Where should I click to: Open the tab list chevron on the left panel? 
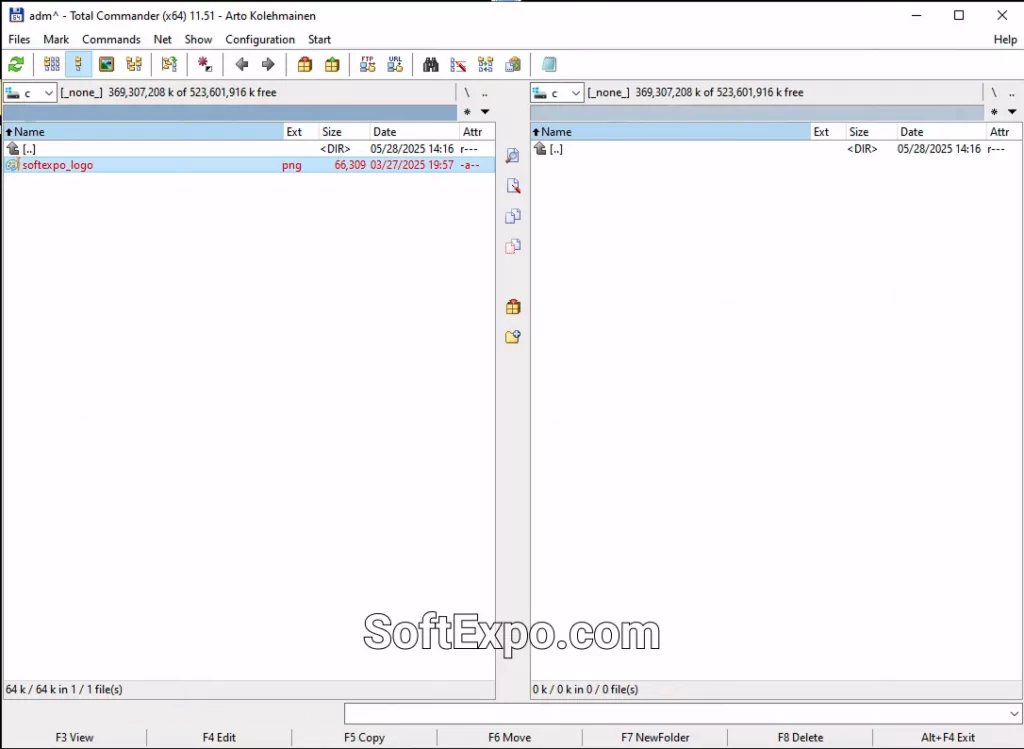point(485,111)
